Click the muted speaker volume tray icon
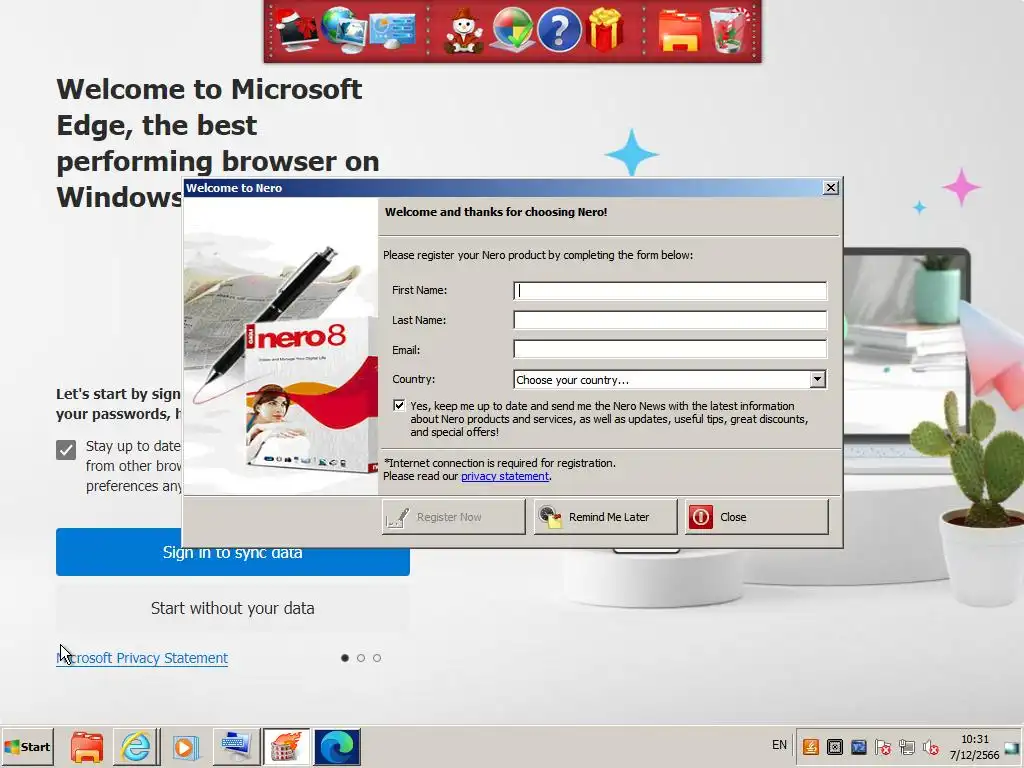Screen dimensions: 1024x768 (x=931, y=746)
